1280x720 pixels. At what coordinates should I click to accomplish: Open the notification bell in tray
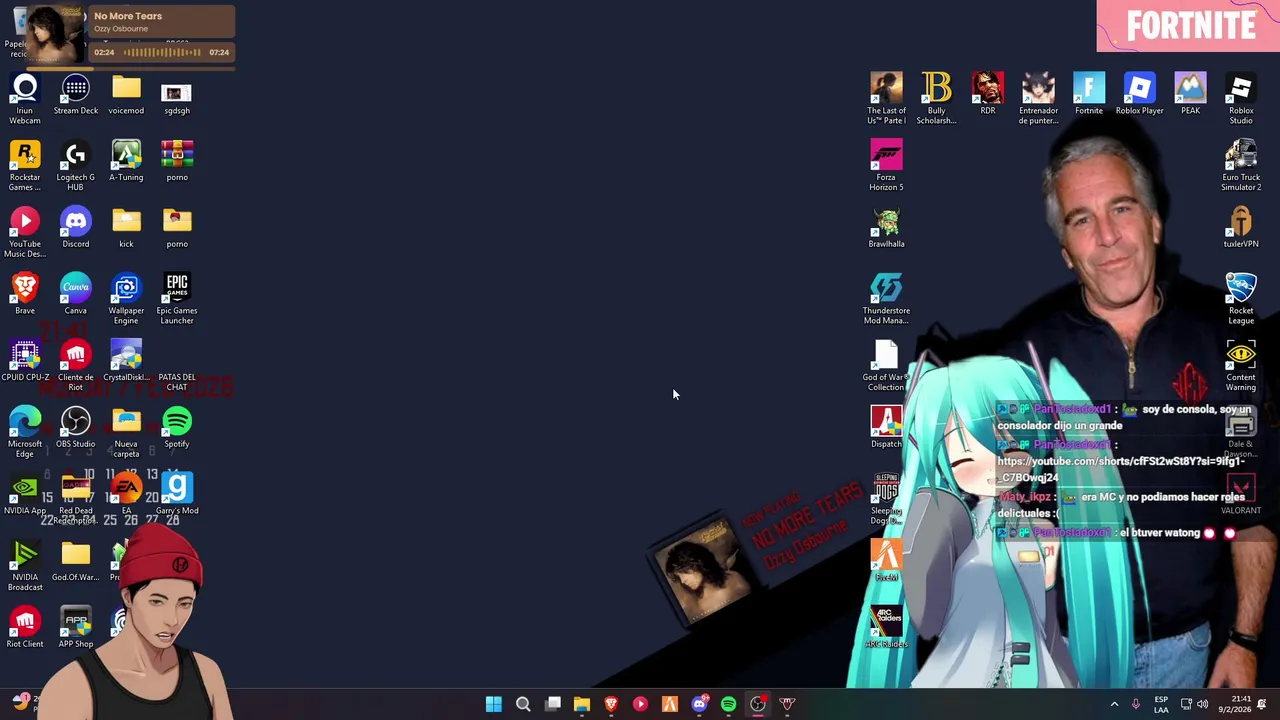(1262, 704)
